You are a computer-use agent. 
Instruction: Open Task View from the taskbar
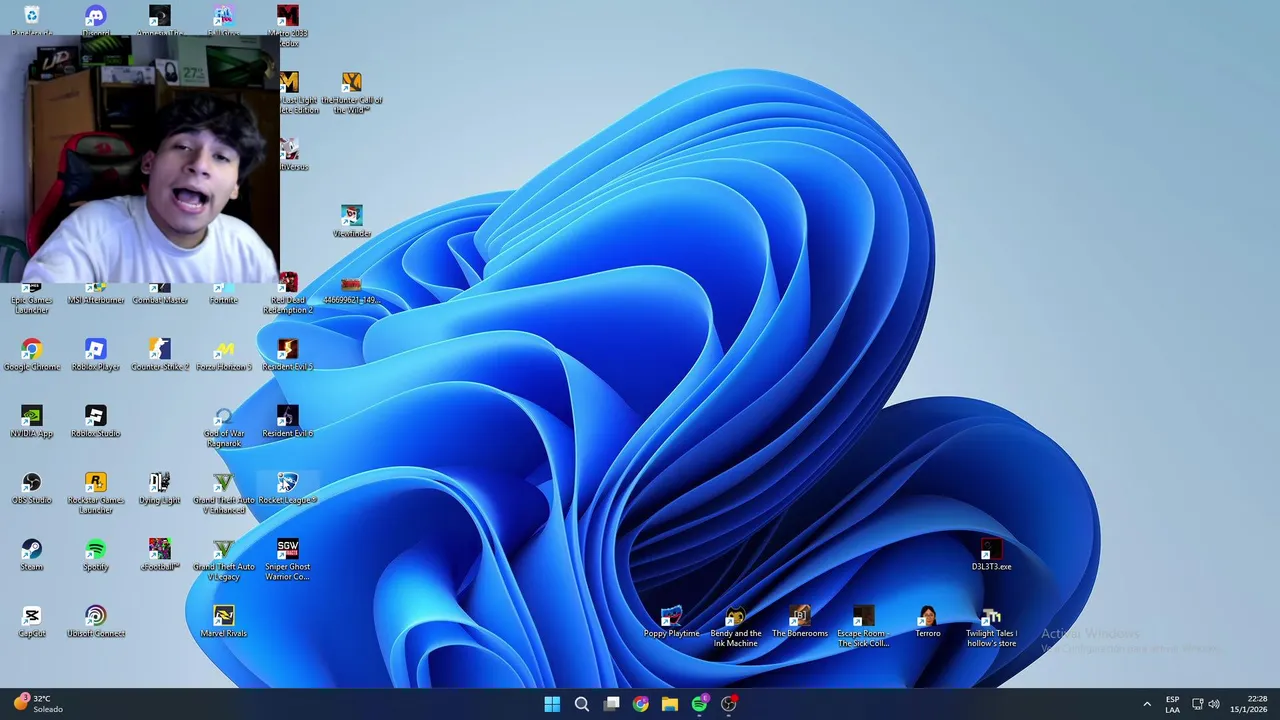(611, 704)
